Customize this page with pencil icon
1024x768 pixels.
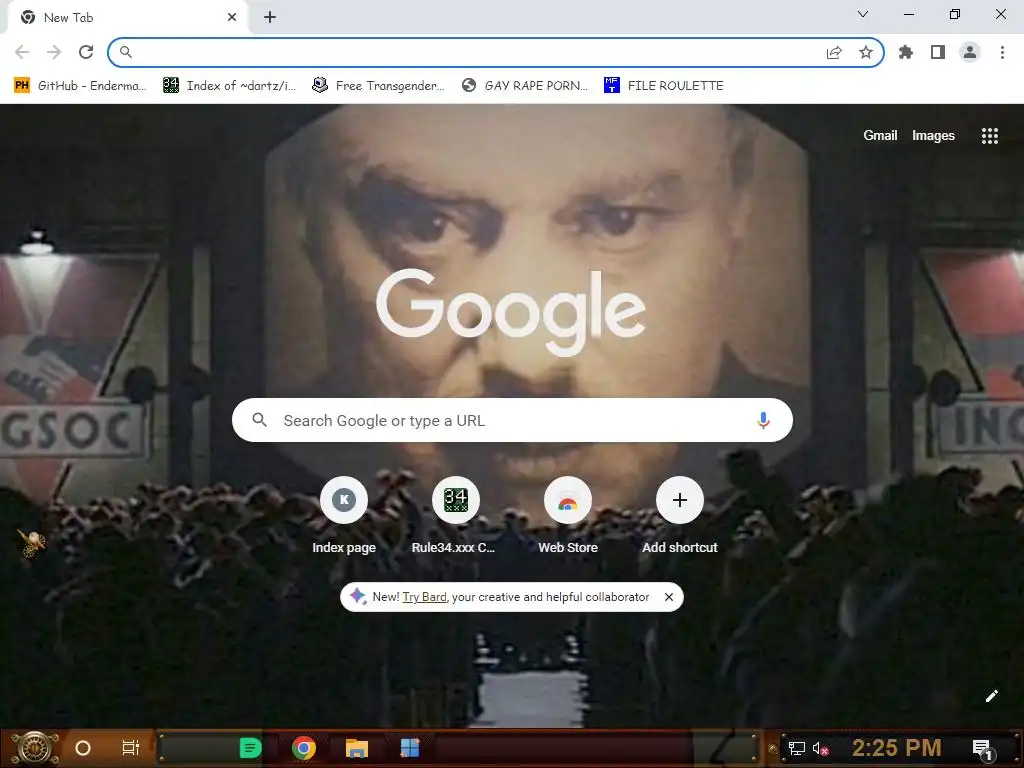[x=991, y=696]
